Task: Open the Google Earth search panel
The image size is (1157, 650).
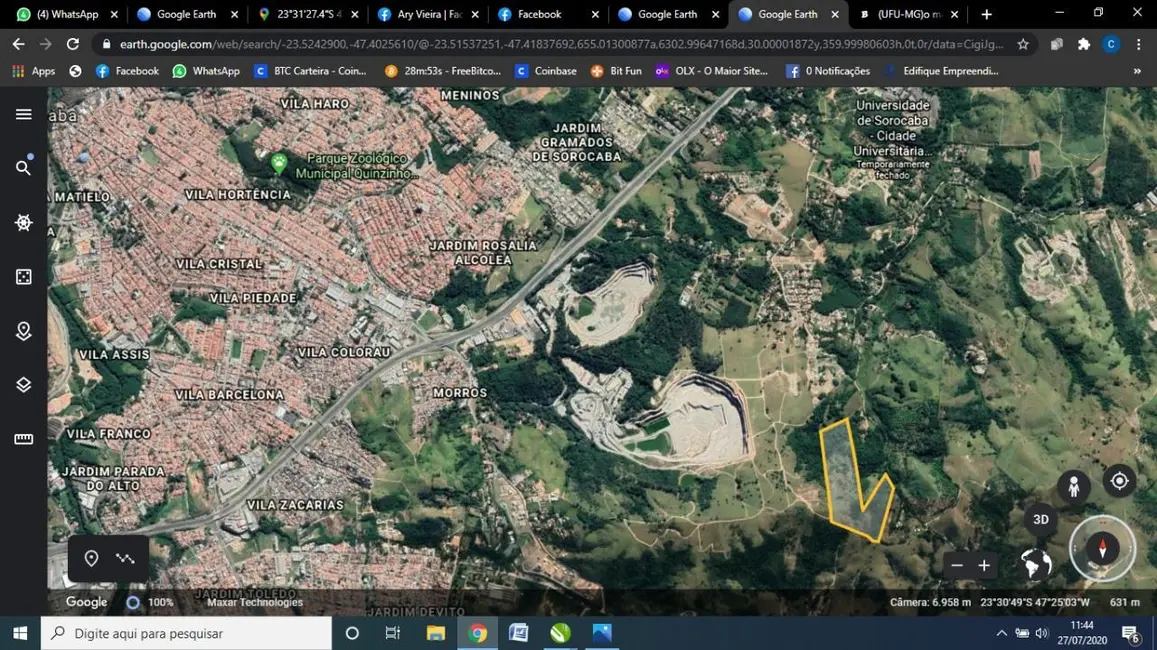Action: [24, 167]
